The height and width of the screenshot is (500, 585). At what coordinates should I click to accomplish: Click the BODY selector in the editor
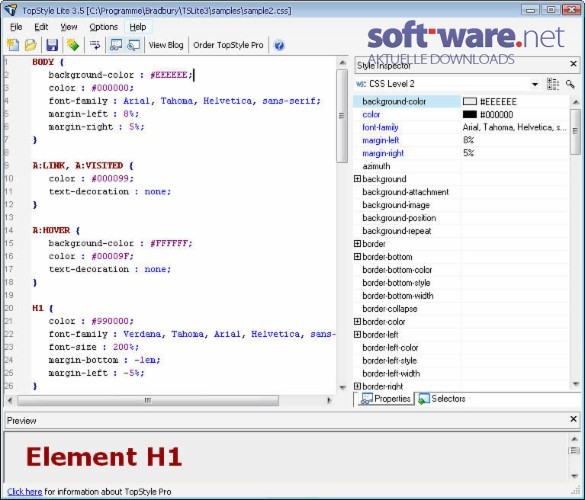pos(43,62)
